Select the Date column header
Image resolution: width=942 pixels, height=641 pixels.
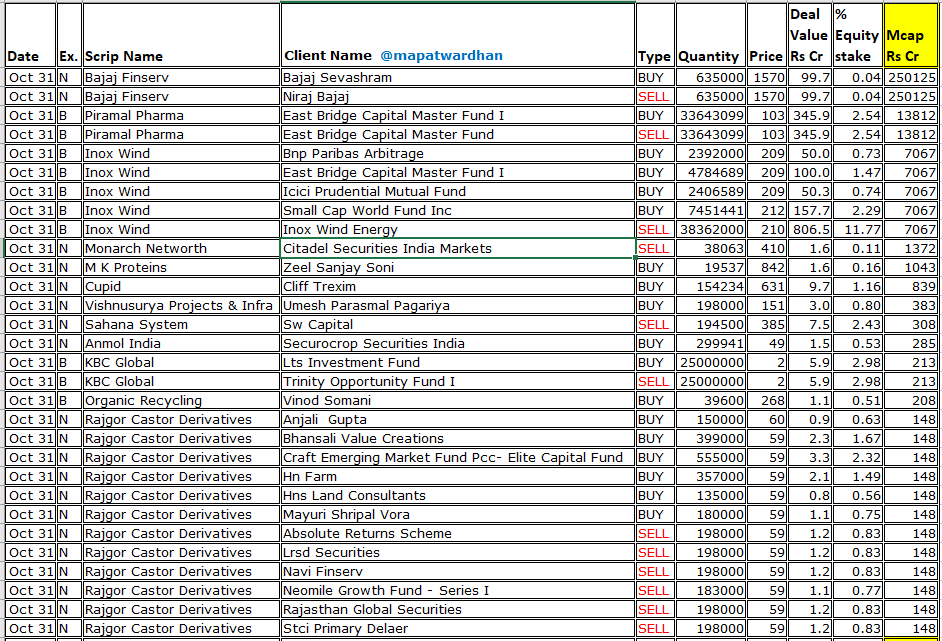(31, 35)
